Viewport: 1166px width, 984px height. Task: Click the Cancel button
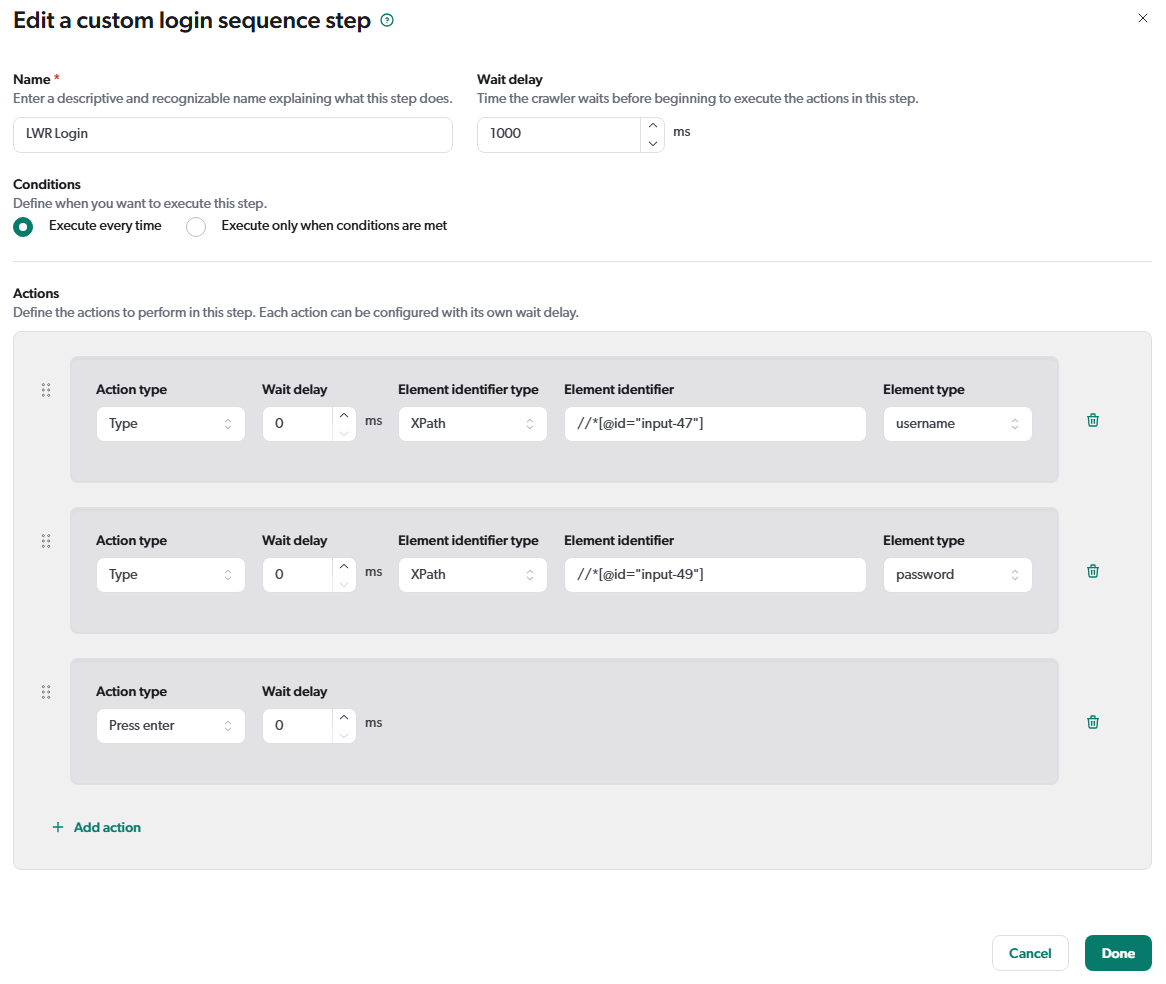[1030, 953]
